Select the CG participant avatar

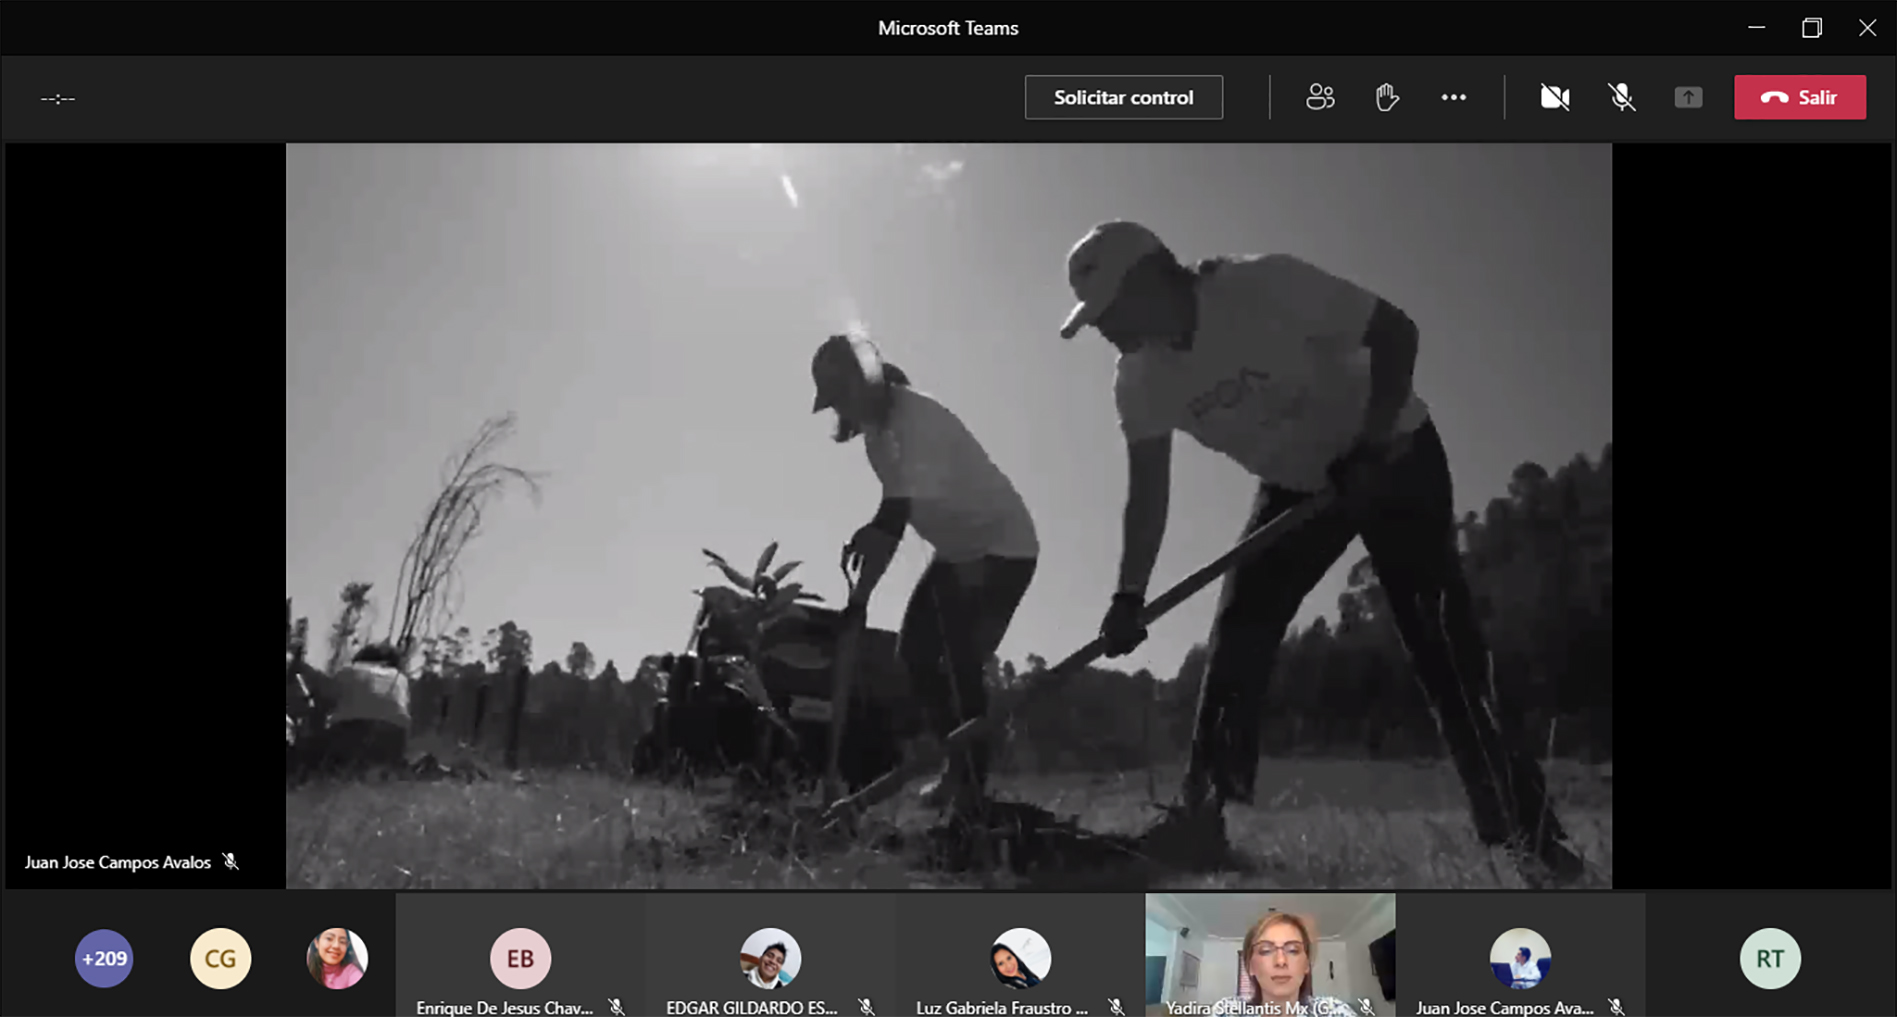[220, 958]
